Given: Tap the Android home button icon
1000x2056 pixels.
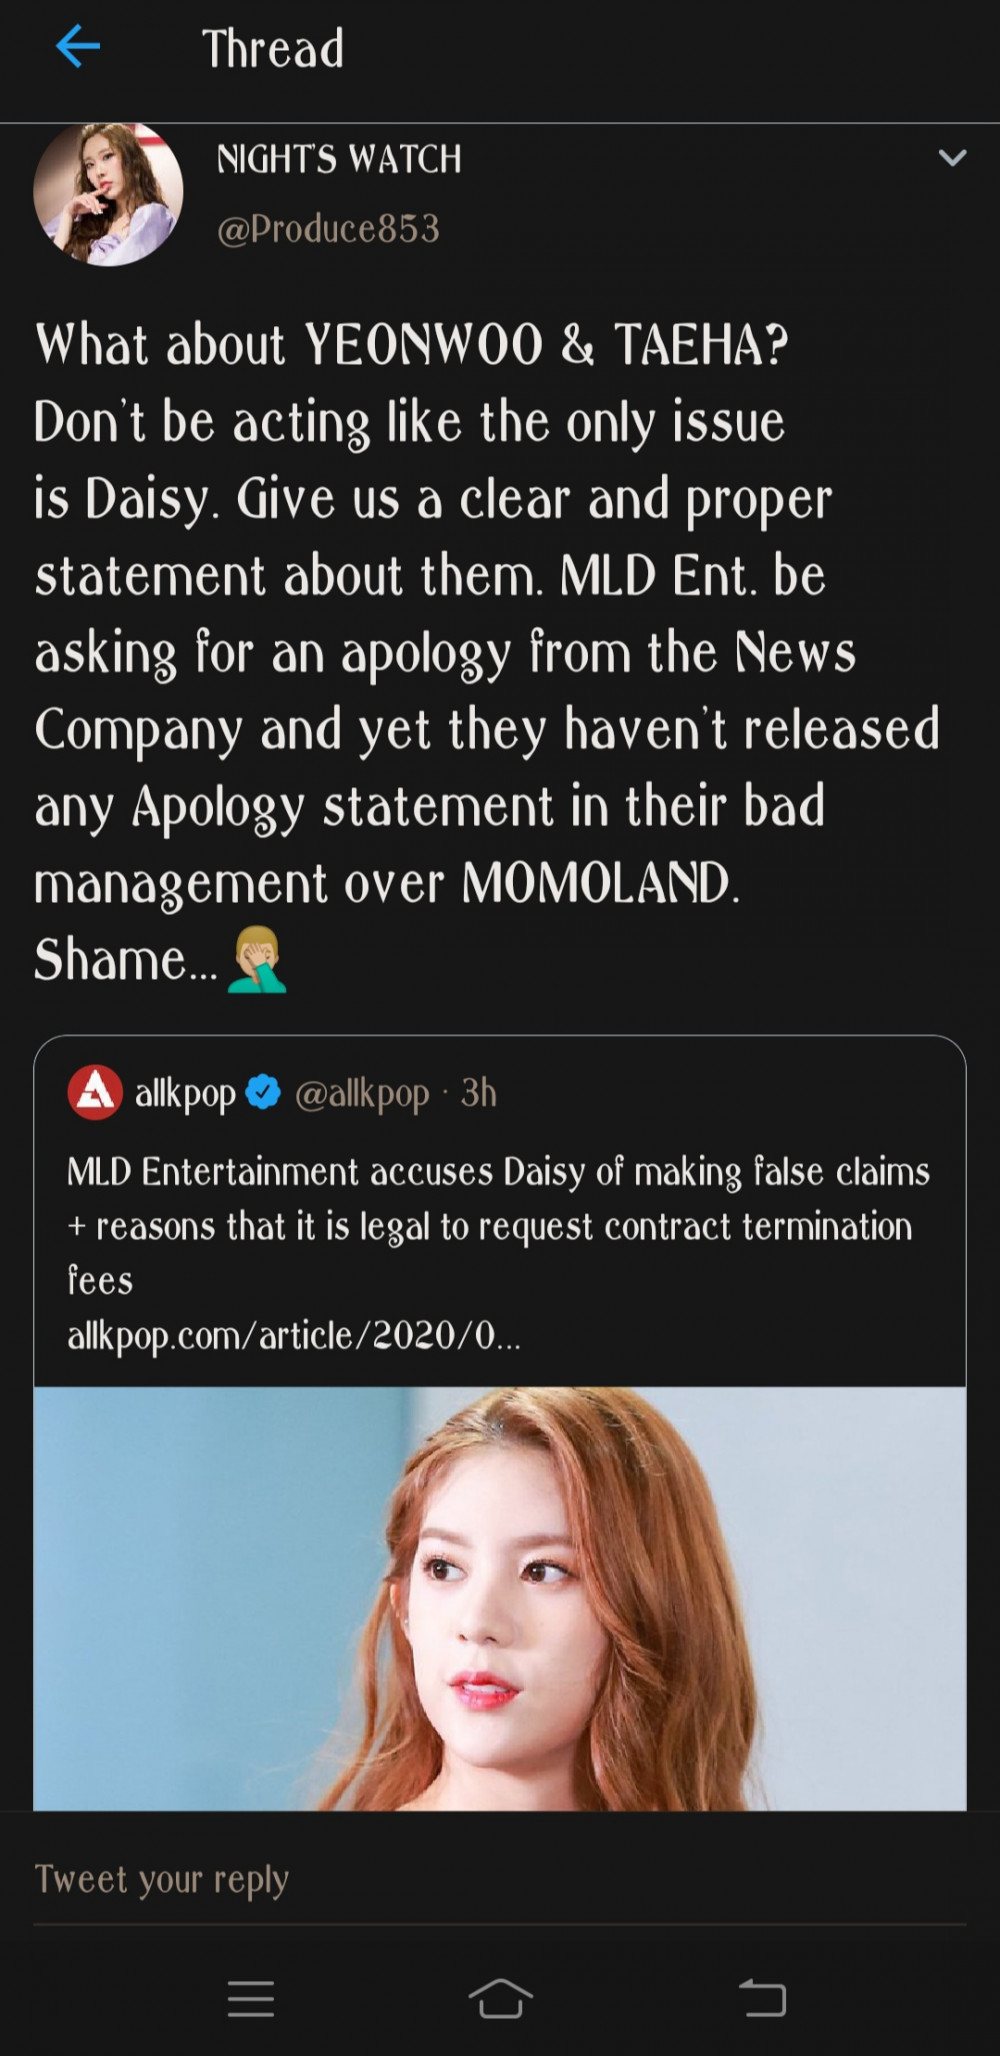Looking at the screenshot, I should click(x=500, y=1999).
